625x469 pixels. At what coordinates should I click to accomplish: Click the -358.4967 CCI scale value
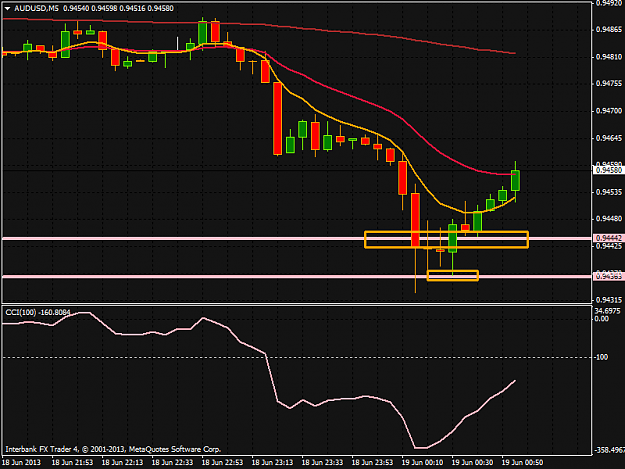(609, 450)
